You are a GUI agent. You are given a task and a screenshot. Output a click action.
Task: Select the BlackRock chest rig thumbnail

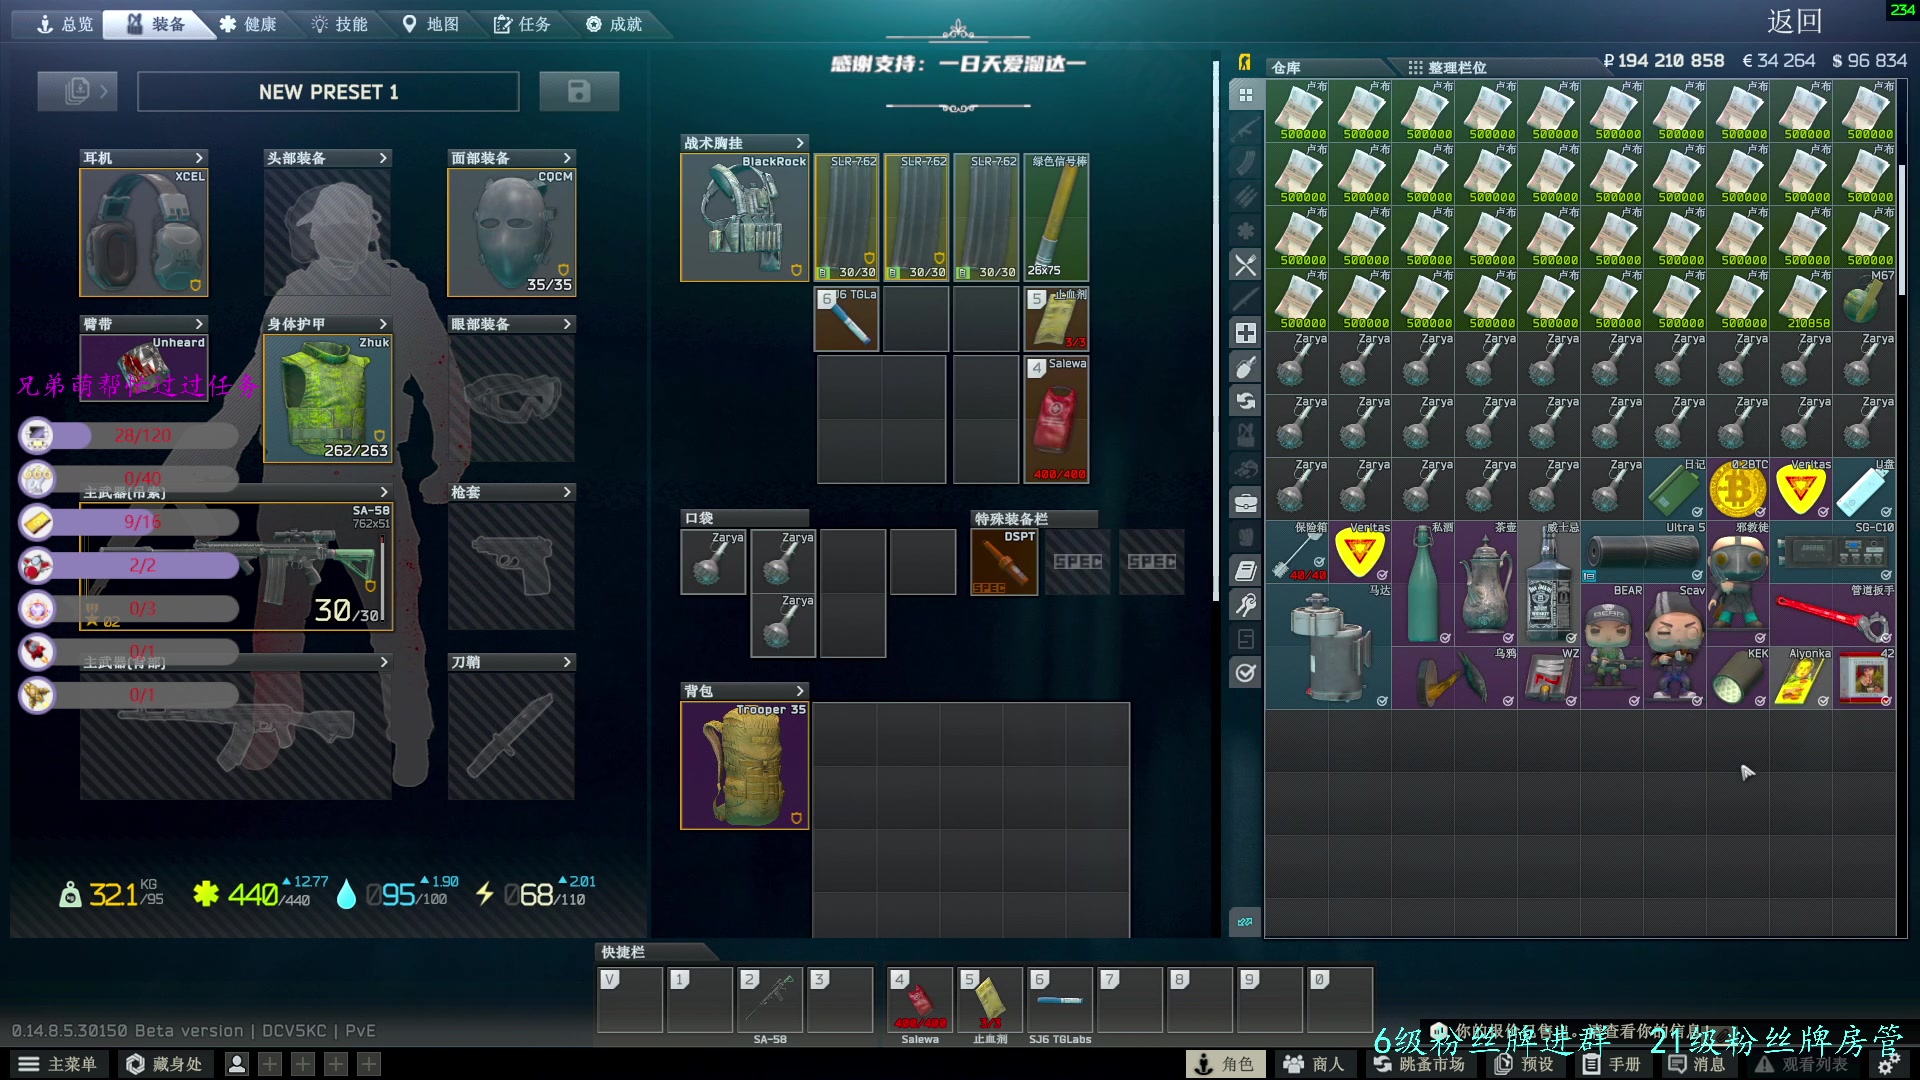tap(744, 217)
